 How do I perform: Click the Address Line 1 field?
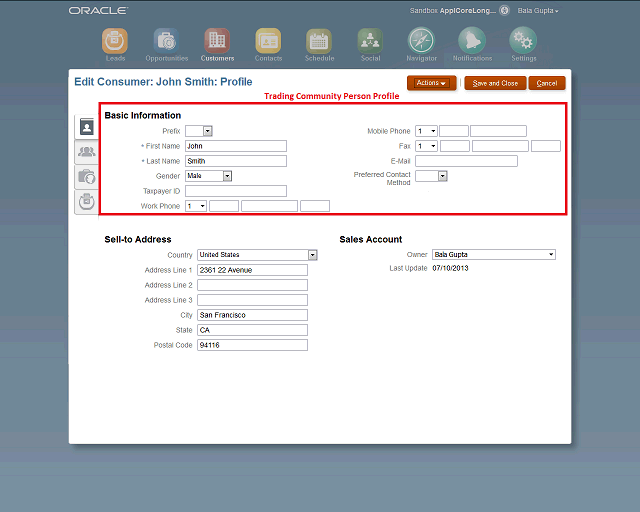(x=252, y=270)
